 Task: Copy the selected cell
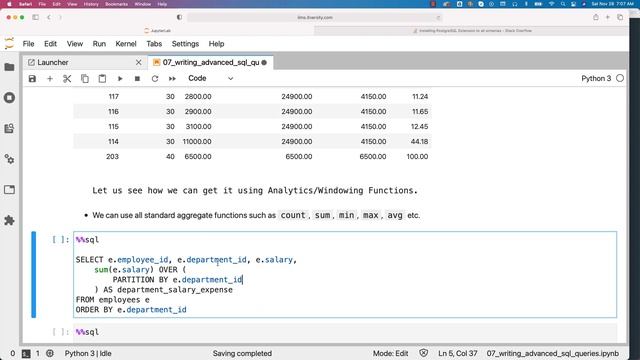point(84,78)
